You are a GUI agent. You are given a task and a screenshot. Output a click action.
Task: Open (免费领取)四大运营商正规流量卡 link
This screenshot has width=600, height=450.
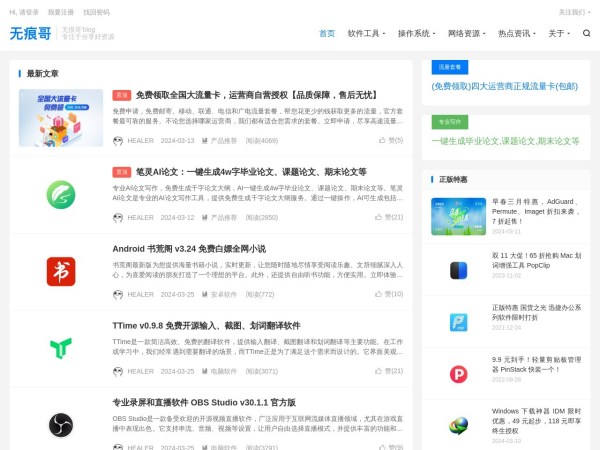505,86
